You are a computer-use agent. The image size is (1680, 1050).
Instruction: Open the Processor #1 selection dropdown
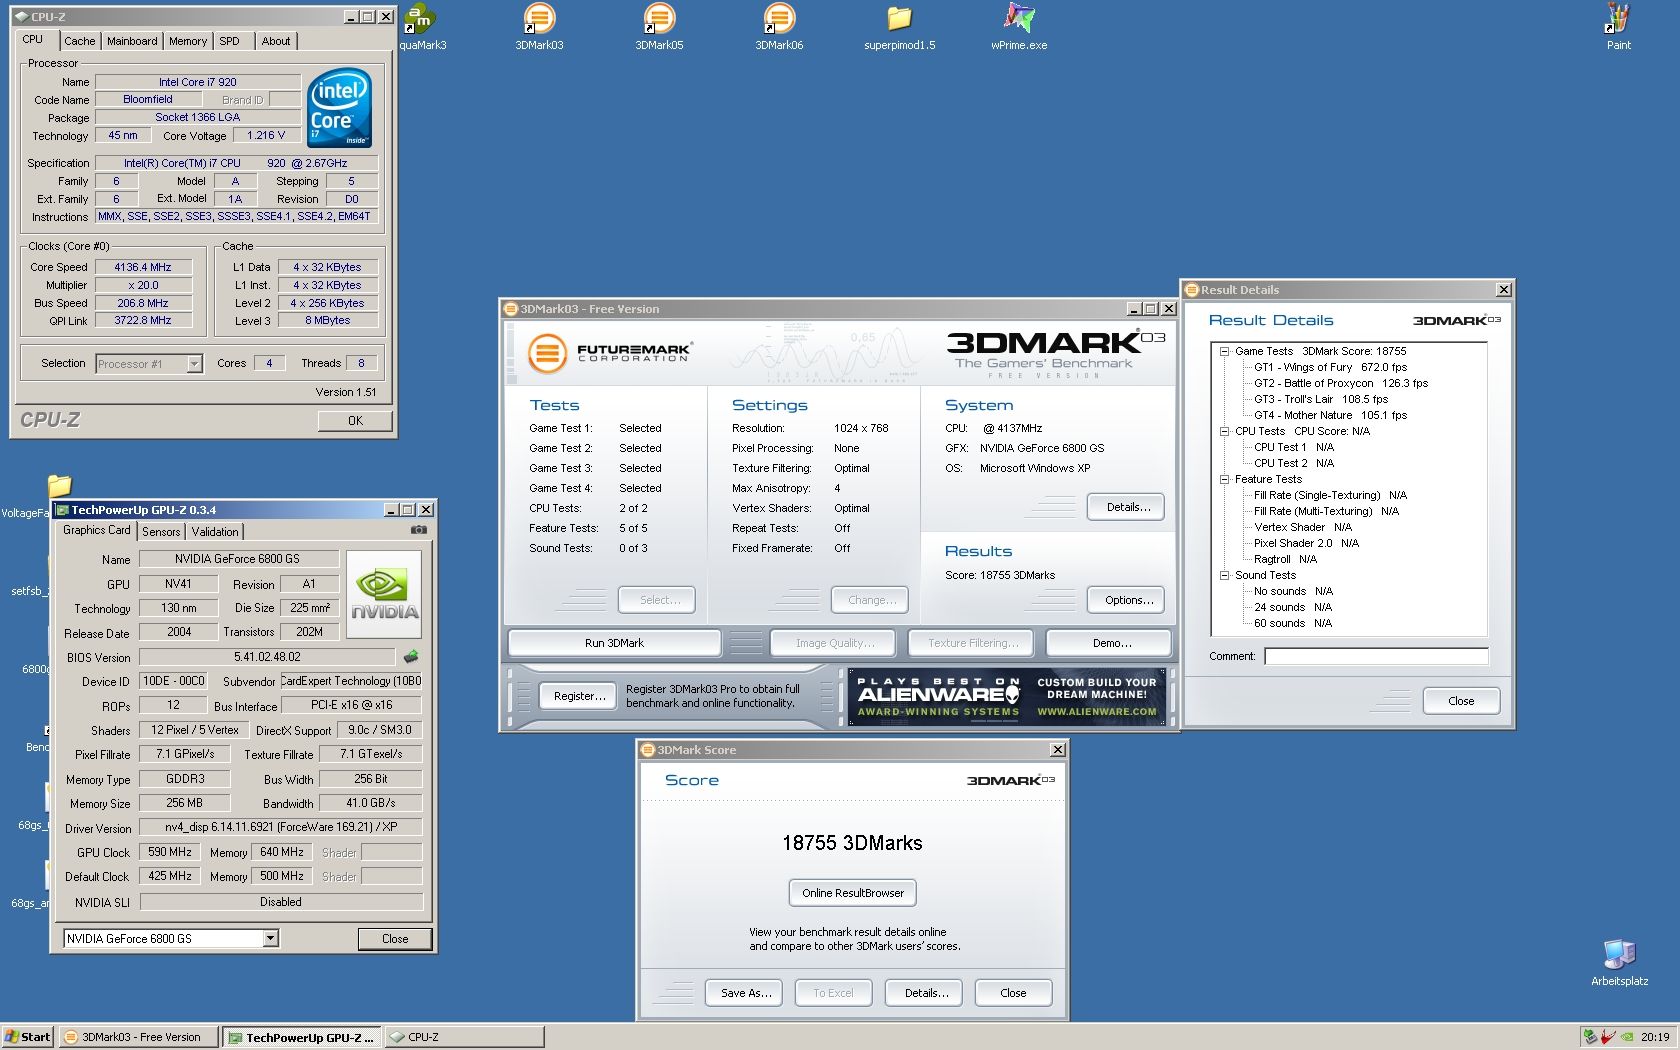[x=149, y=364]
